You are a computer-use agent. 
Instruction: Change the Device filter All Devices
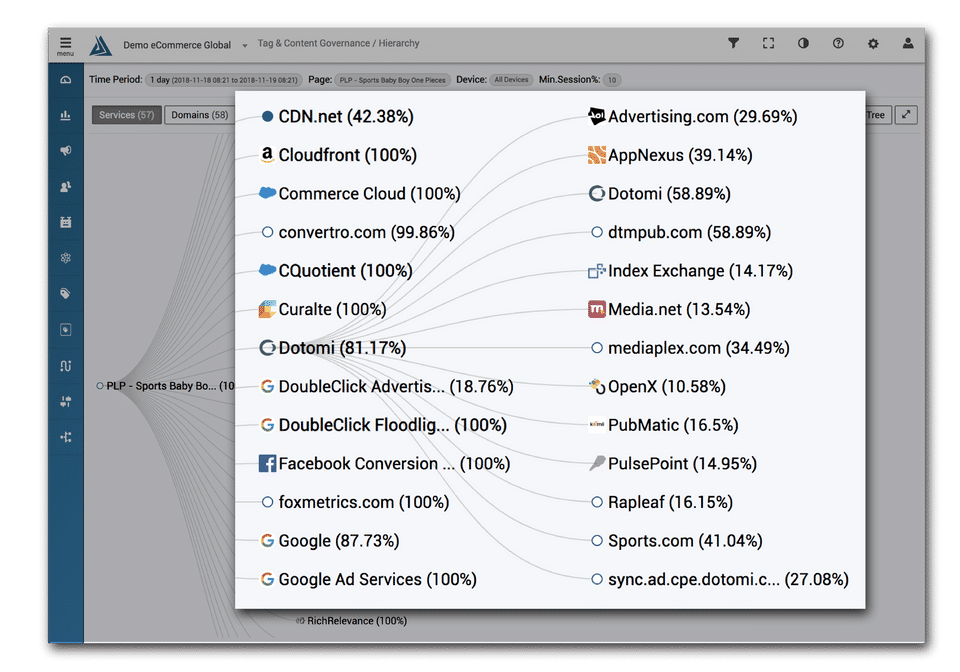[511, 80]
